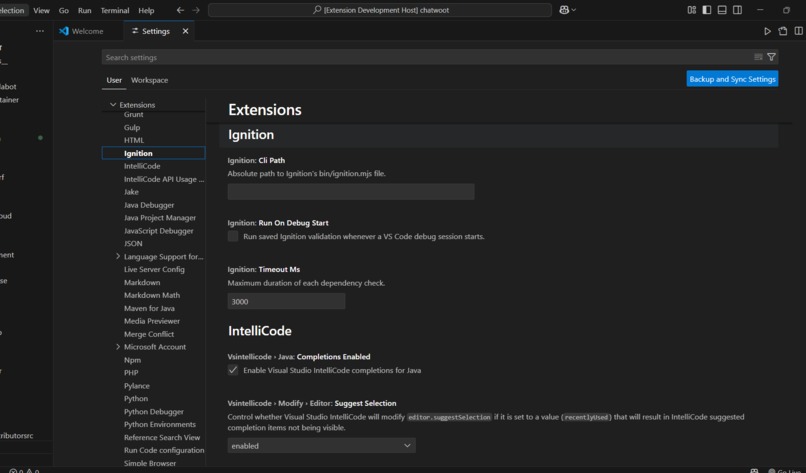Select JavaScript Debugger tree item
This screenshot has width=806, height=473.
(158, 231)
